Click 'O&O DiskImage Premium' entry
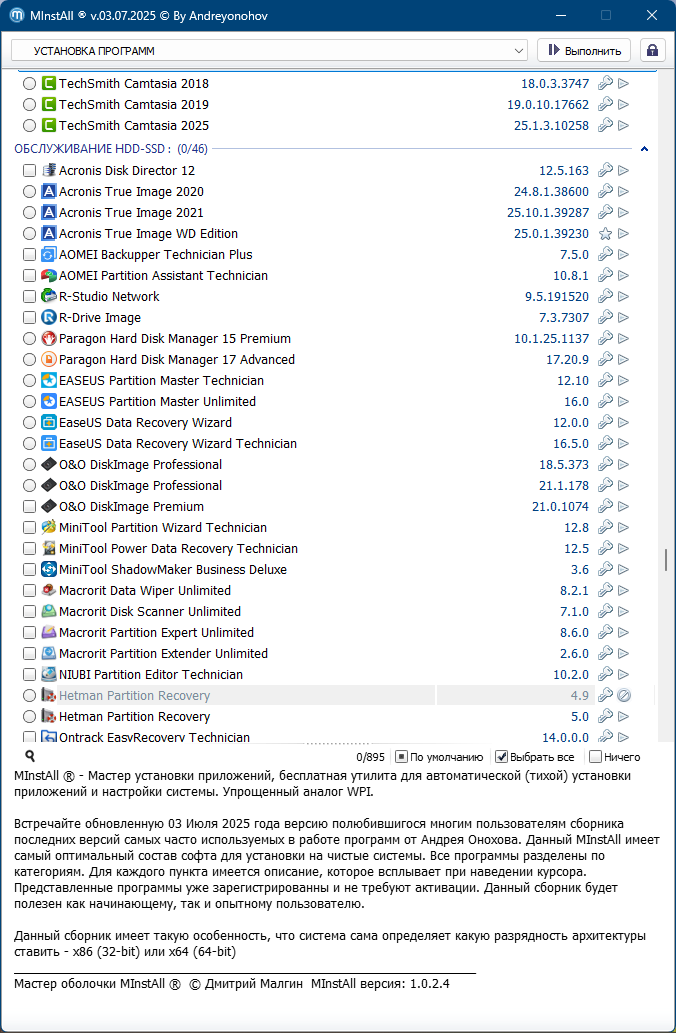 coord(131,507)
